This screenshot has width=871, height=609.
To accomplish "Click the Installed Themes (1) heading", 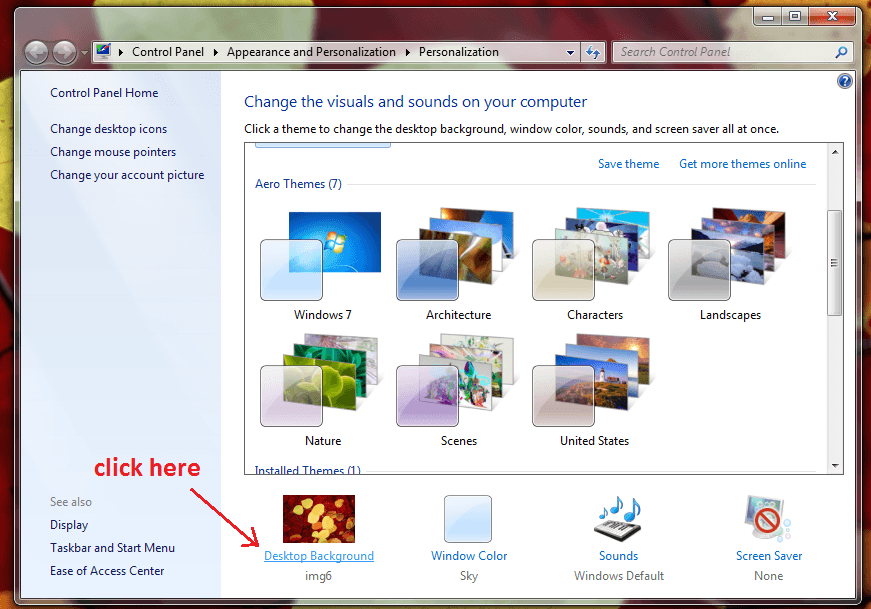I will tap(307, 470).
